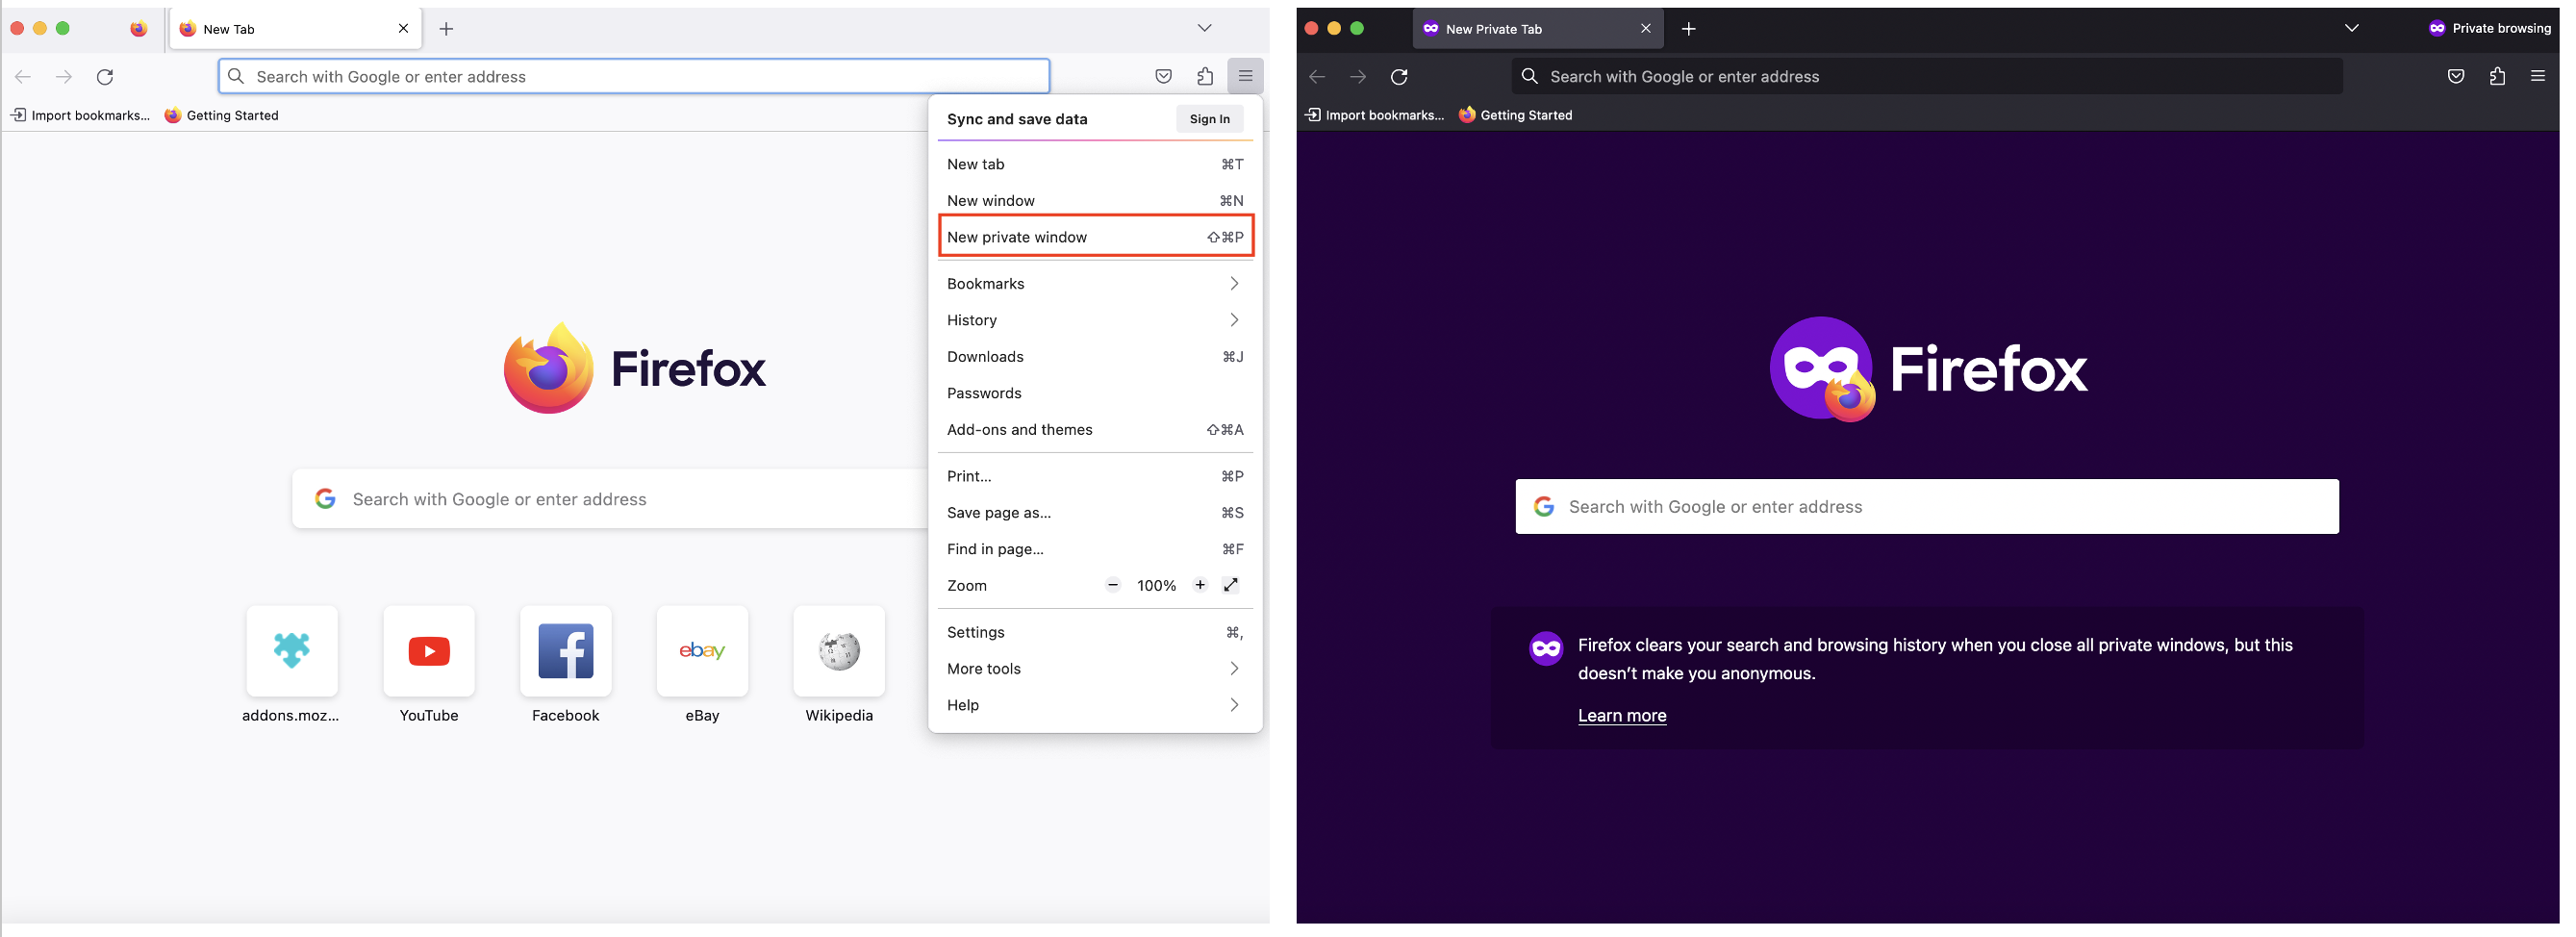
Task: Select 'New window' menu item
Action: click(1095, 201)
